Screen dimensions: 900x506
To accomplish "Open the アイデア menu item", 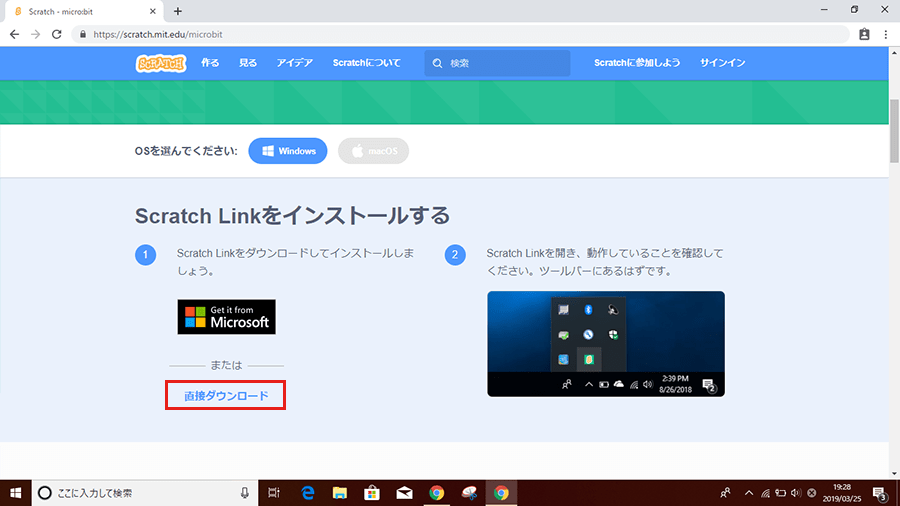I will 294,63.
